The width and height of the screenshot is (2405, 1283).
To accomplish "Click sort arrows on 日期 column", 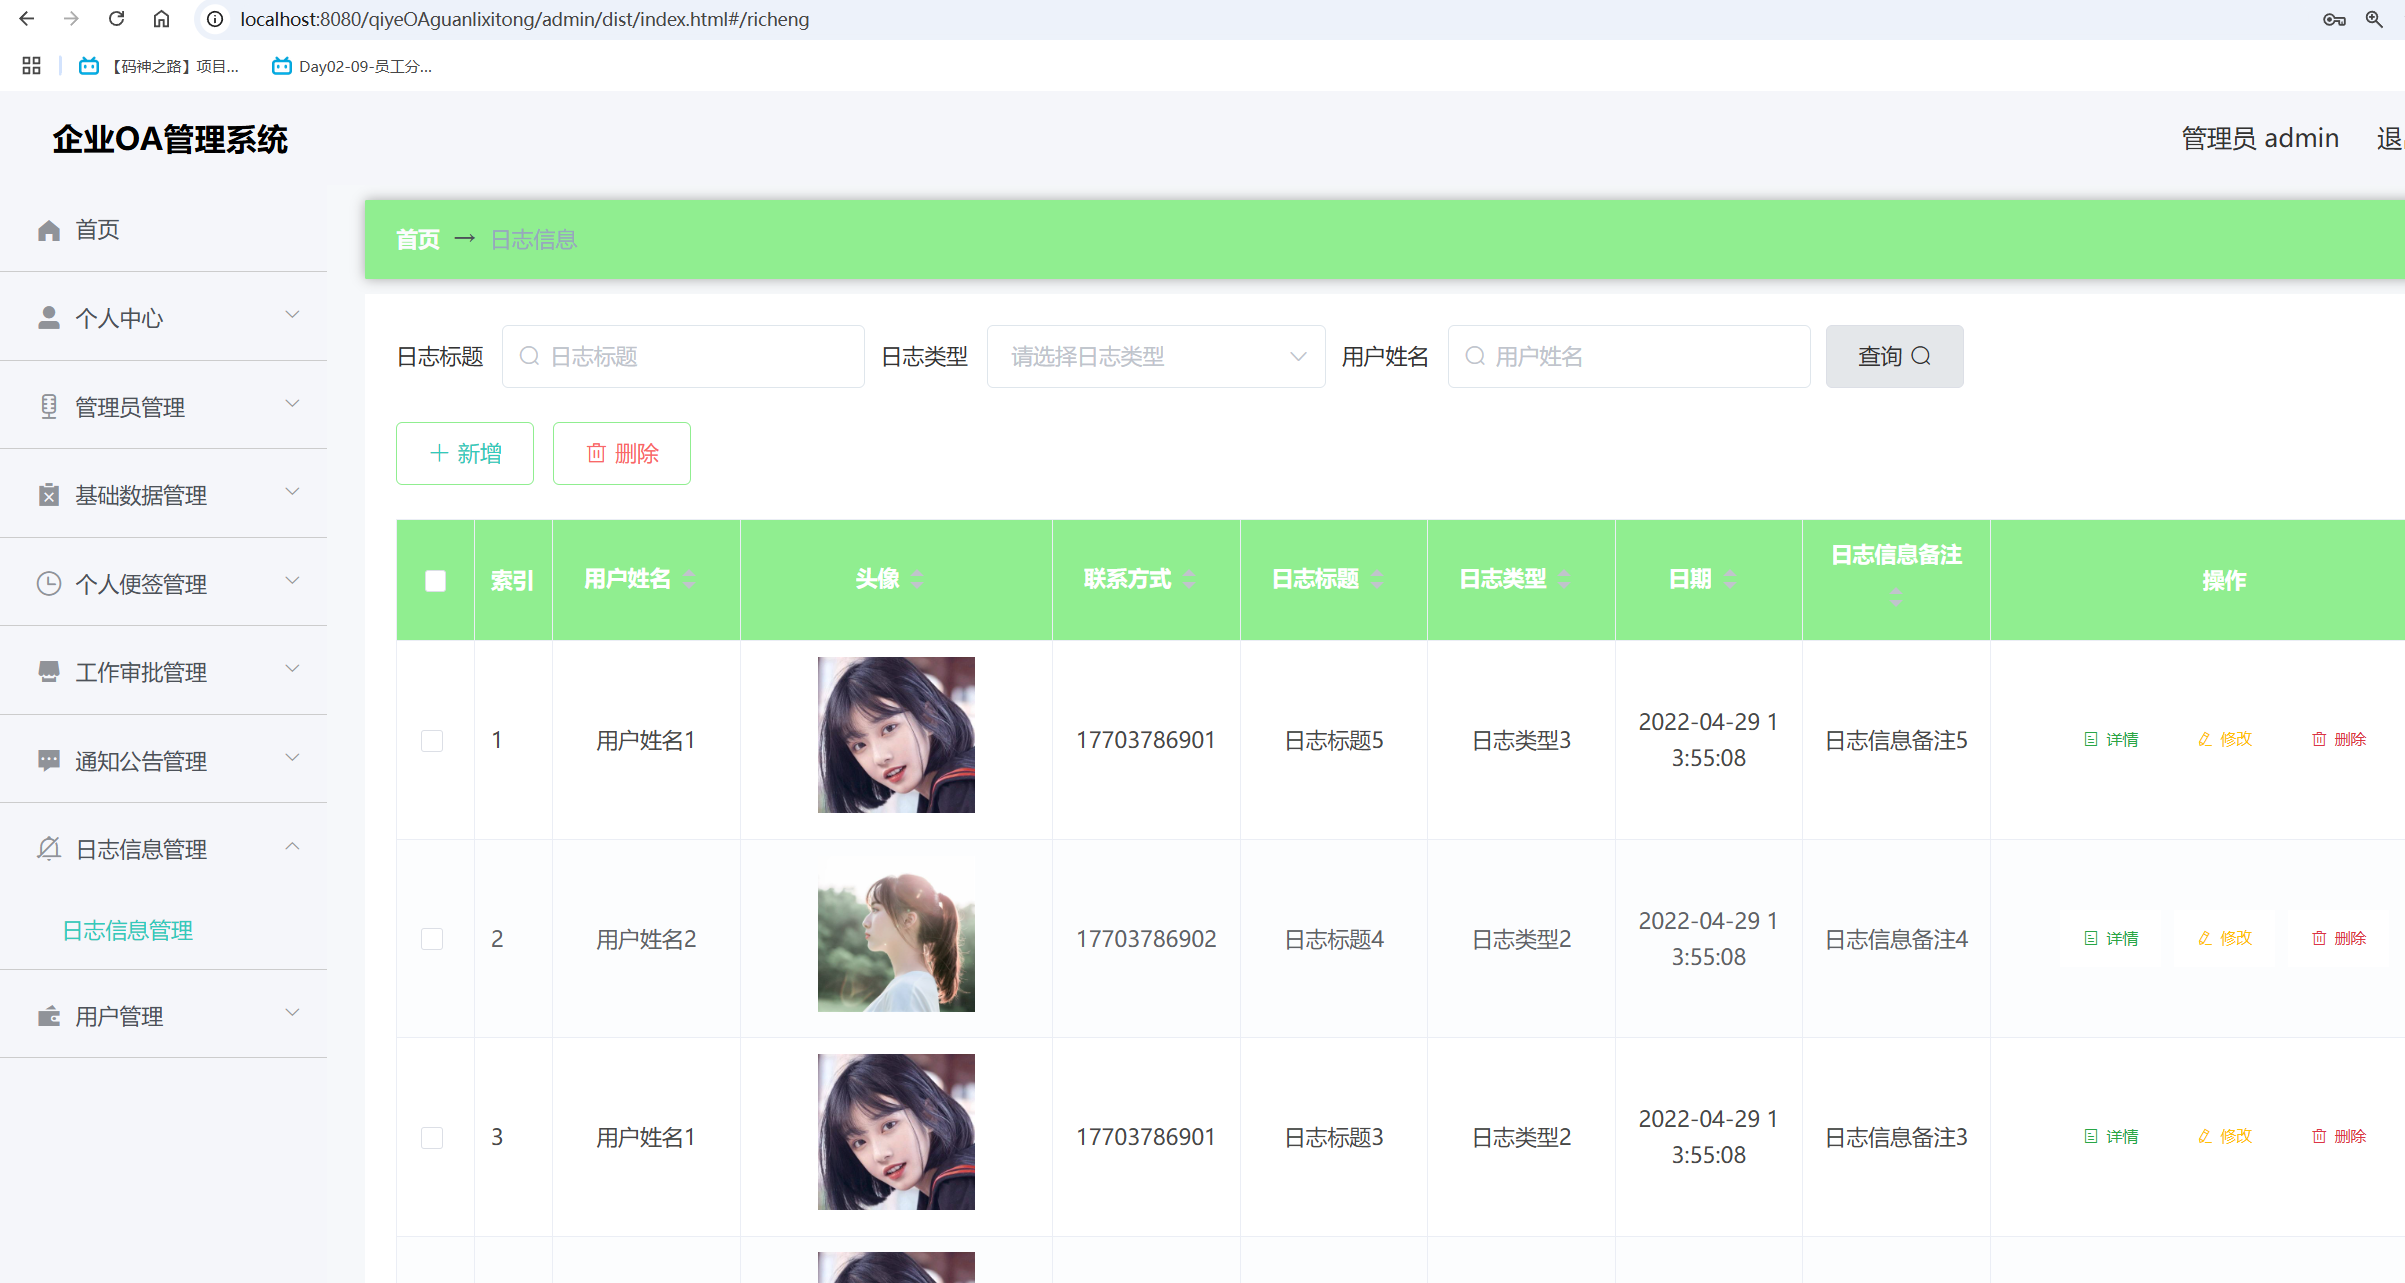I will (1730, 579).
